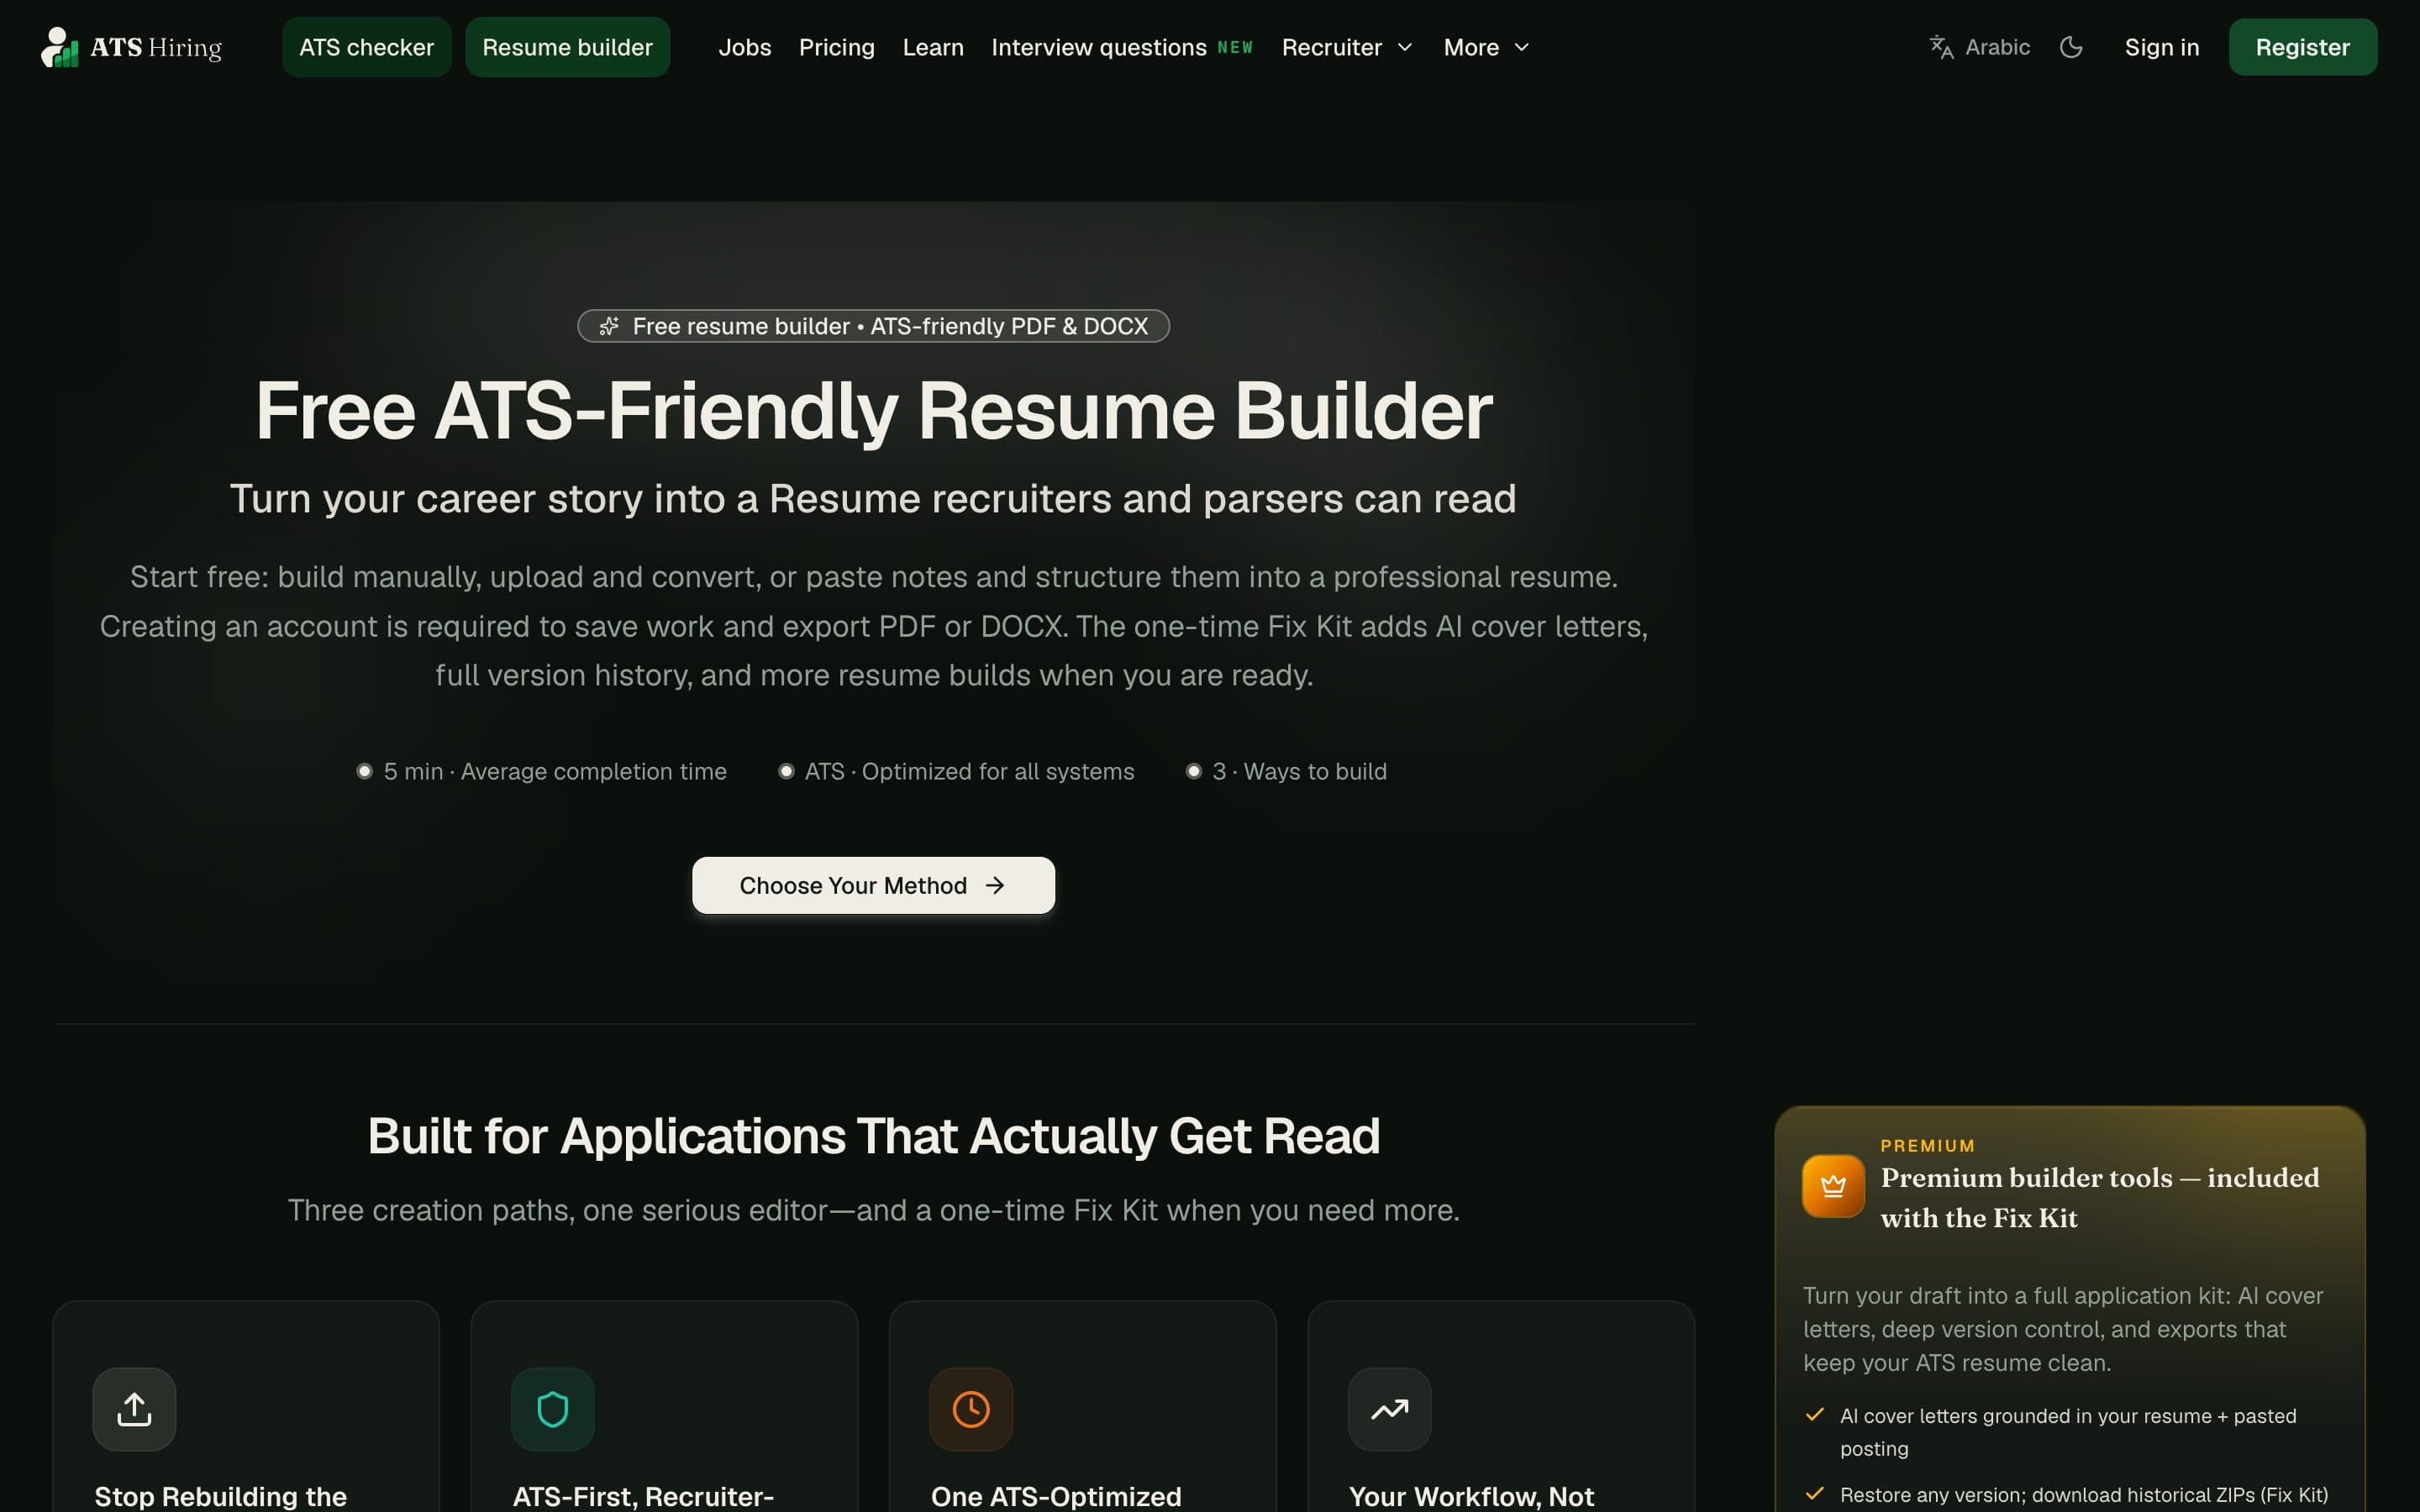Click the bullet dot before 3 Ways to build
The width and height of the screenshot is (2420, 1512).
pyautogui.click(x=1193, y=771)
